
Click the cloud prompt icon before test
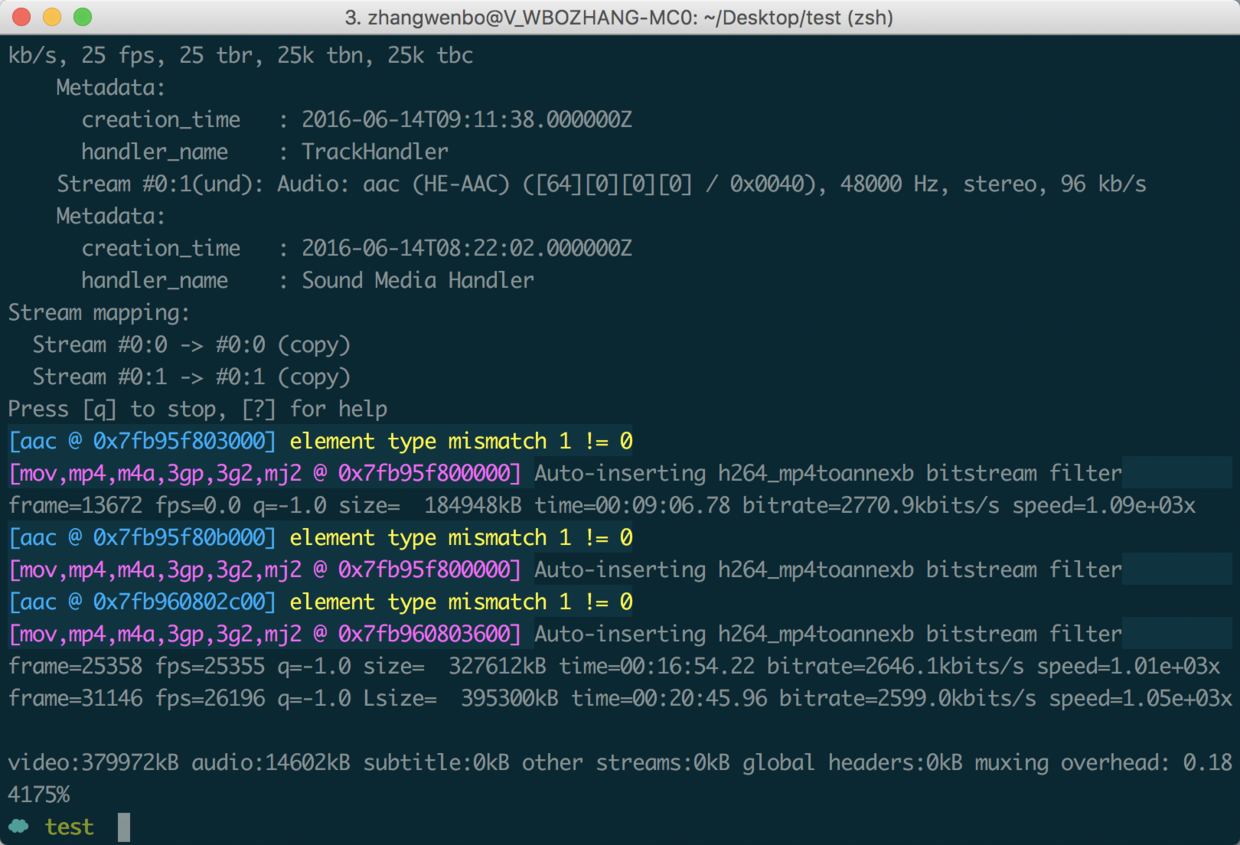pos(19,826)
